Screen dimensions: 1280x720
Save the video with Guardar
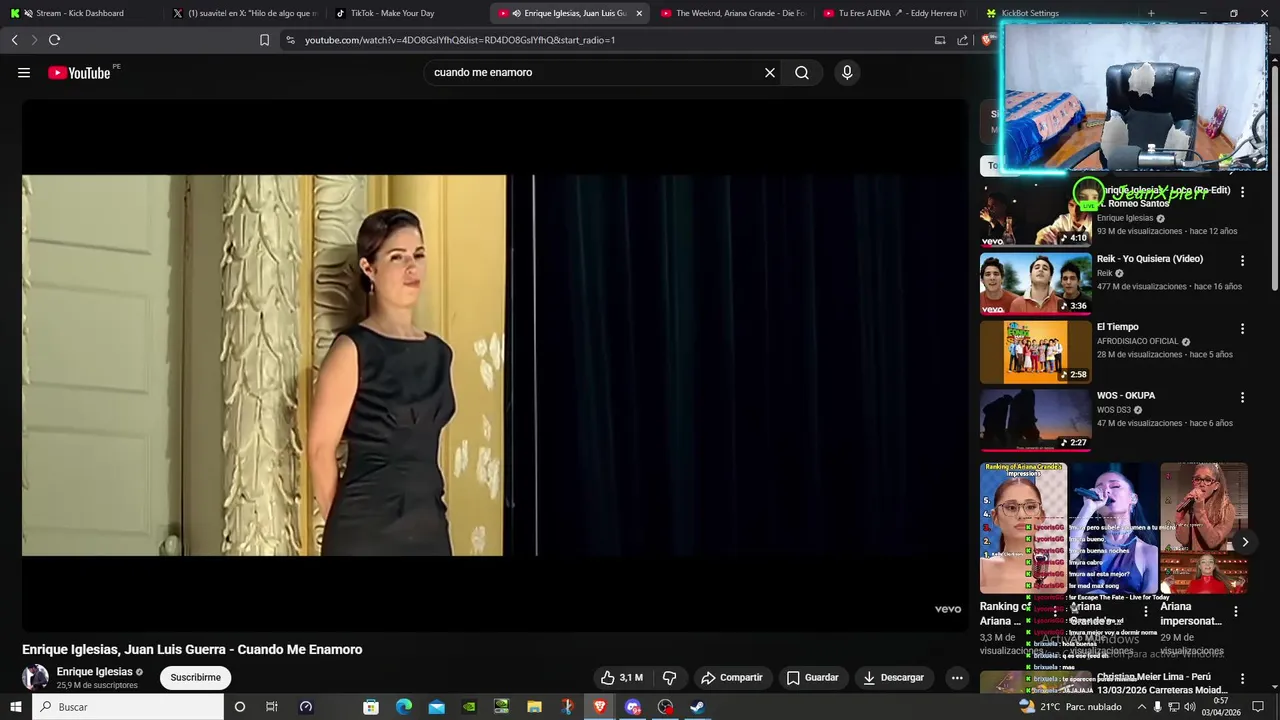[812, 678]
